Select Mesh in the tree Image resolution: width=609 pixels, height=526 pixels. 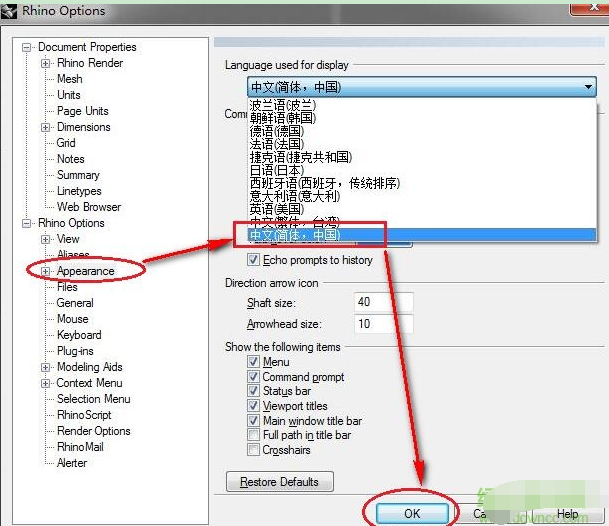pyautogui.click(x=70, y=79)
